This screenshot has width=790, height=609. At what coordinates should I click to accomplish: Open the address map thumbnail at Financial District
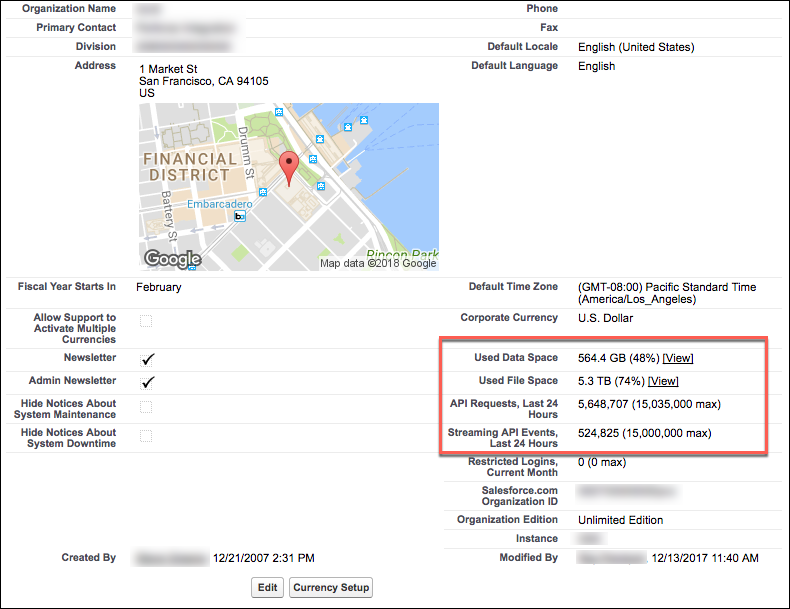(x=289, y=187)
